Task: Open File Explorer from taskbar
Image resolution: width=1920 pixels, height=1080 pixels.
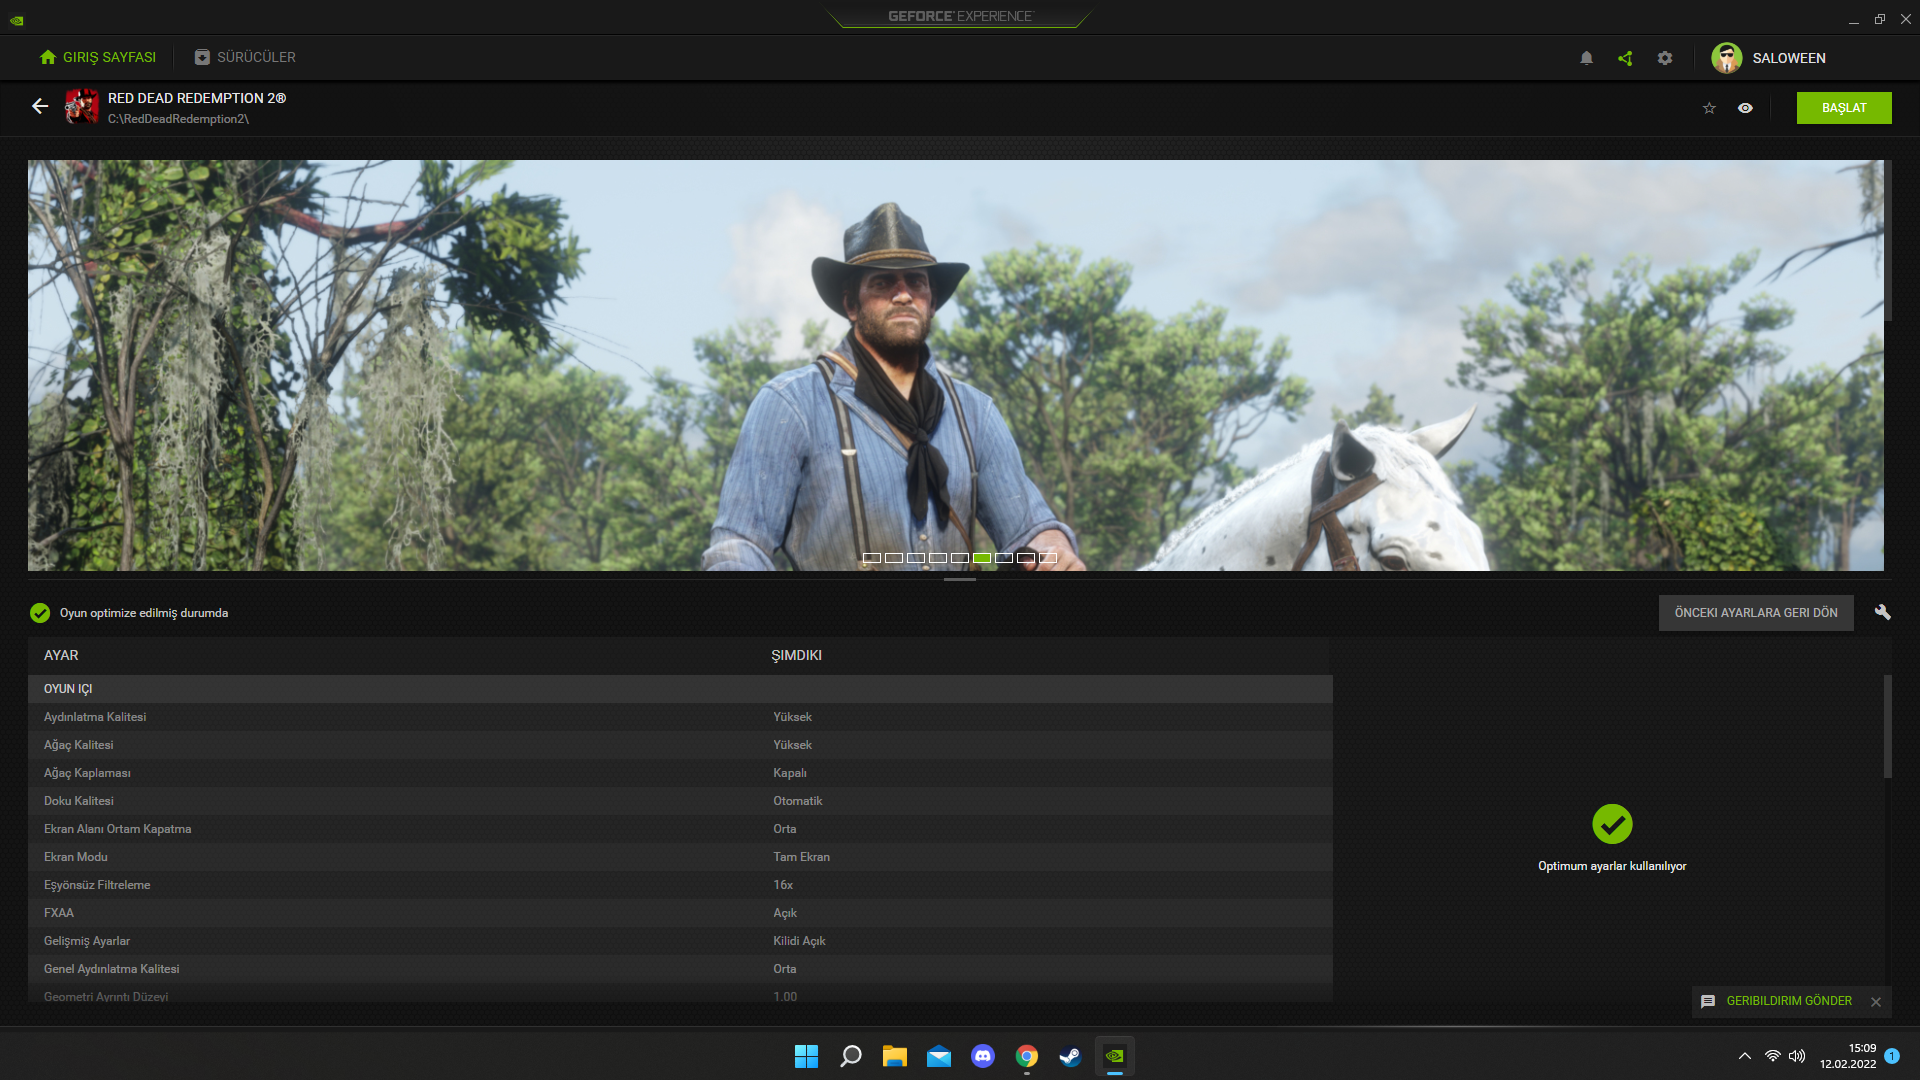Action: click(894, 1056)
